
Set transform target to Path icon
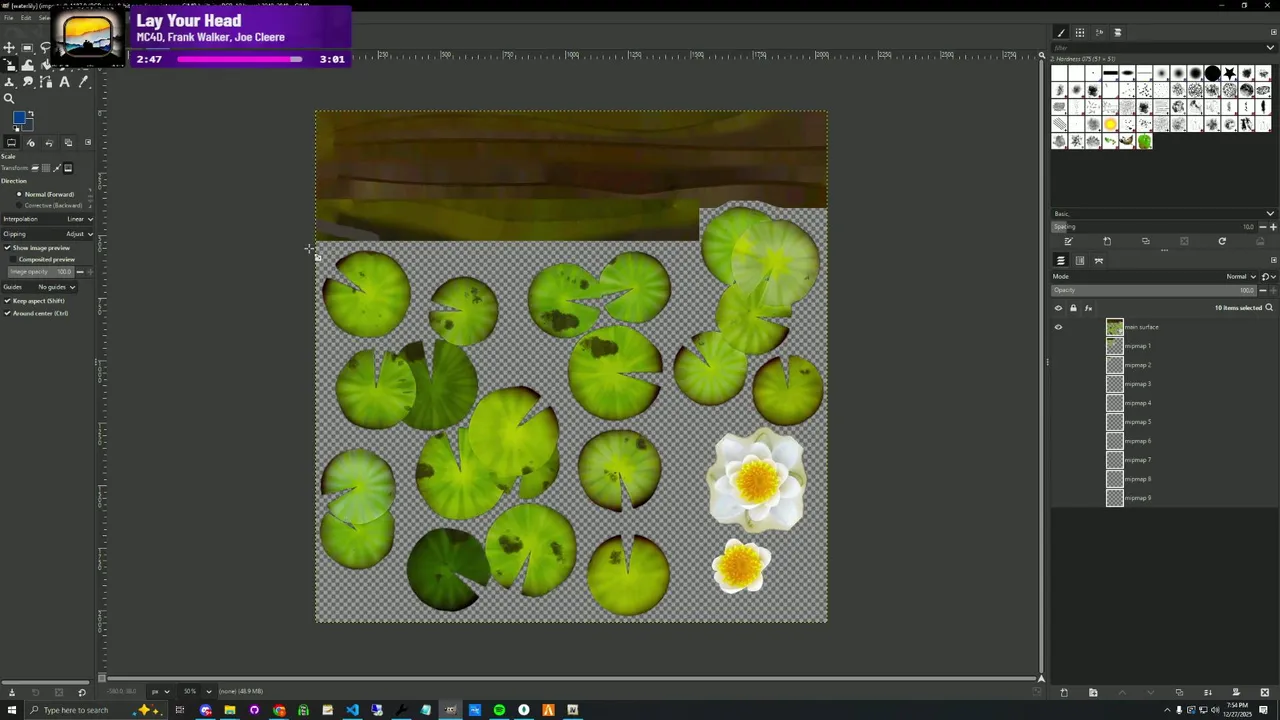coord(57,168)
